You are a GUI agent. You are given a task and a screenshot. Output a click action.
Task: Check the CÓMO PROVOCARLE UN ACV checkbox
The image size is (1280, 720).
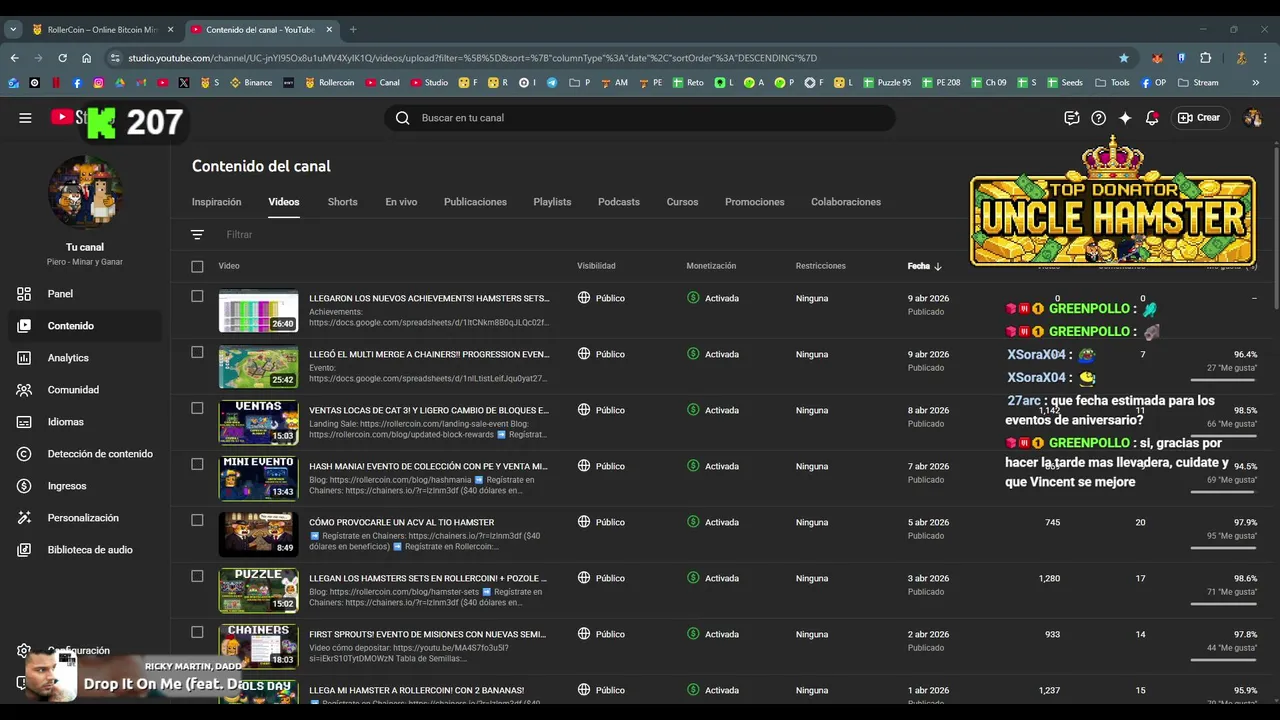[197, 520]
